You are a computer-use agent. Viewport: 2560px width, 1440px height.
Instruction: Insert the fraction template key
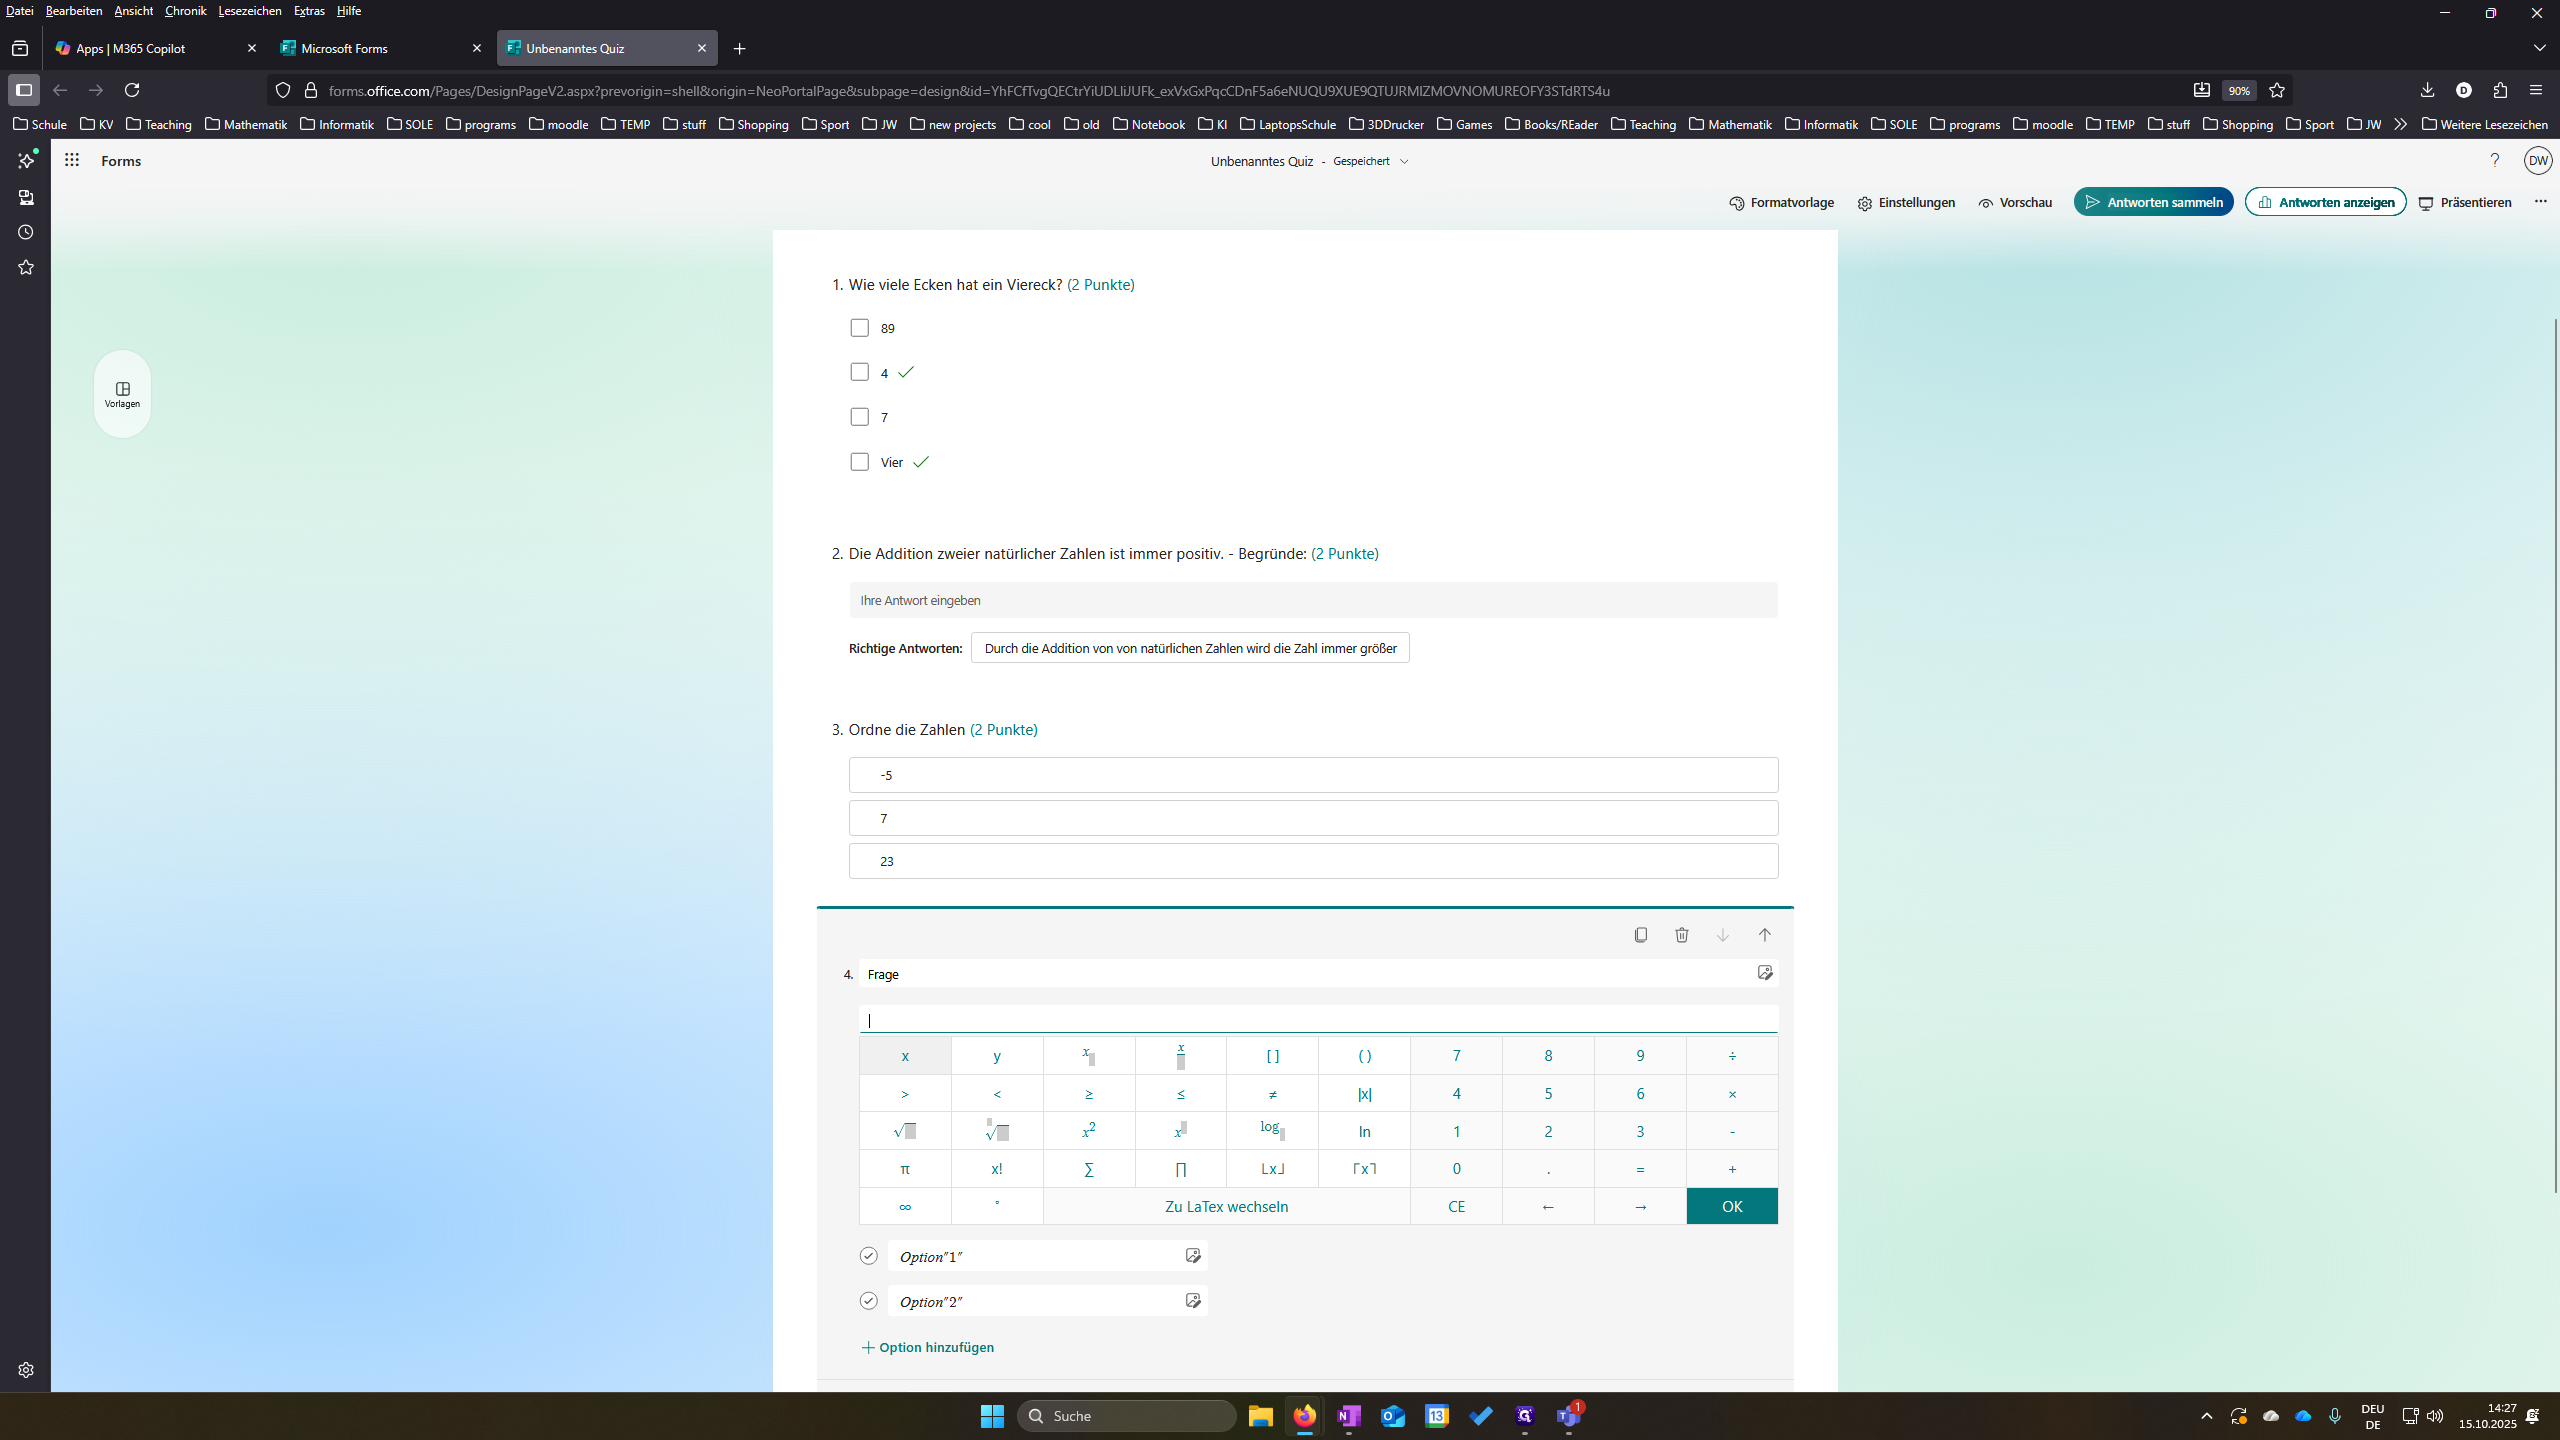1181,1056
